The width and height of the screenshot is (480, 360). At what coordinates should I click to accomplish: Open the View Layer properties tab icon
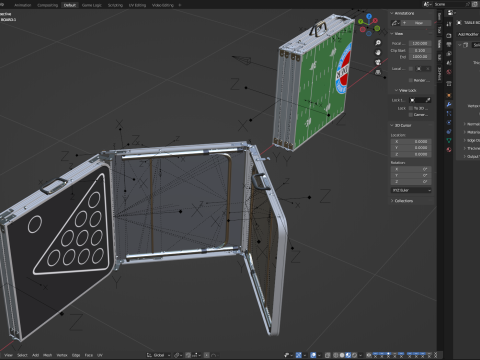449,54
